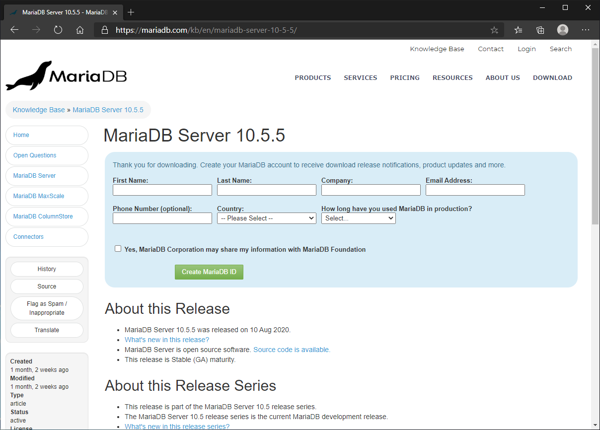The image size is (600, 430).
Task: Open the PRICING menu
Action: pos(405,78)
